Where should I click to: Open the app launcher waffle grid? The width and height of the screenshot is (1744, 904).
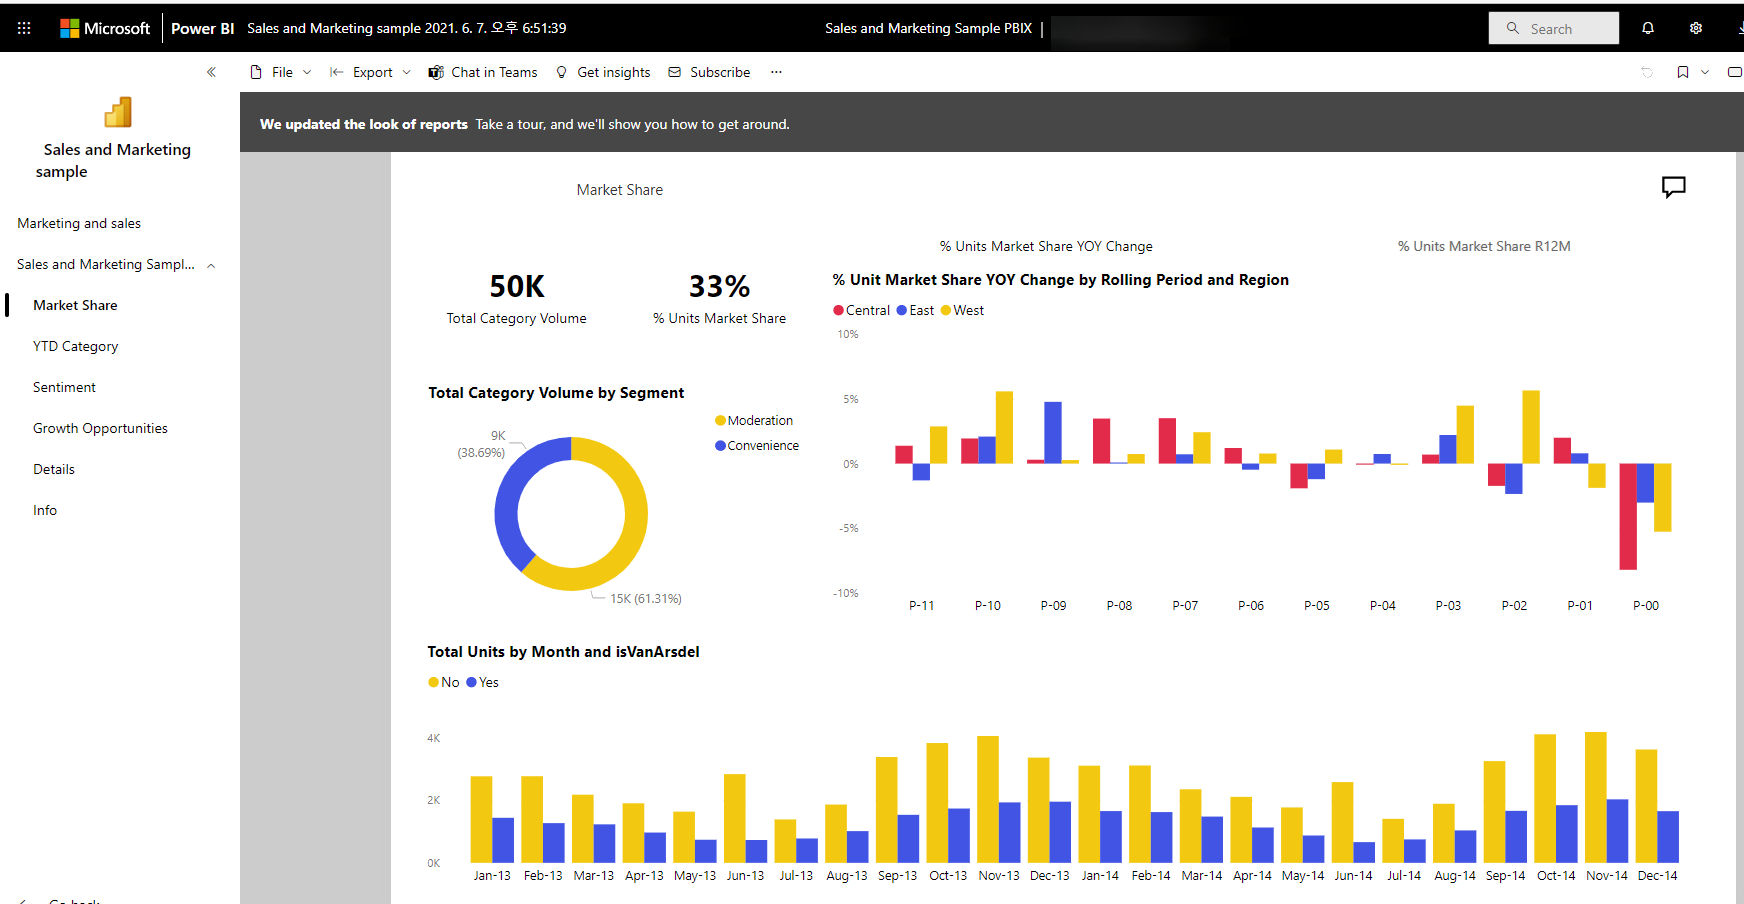(24, 28)
